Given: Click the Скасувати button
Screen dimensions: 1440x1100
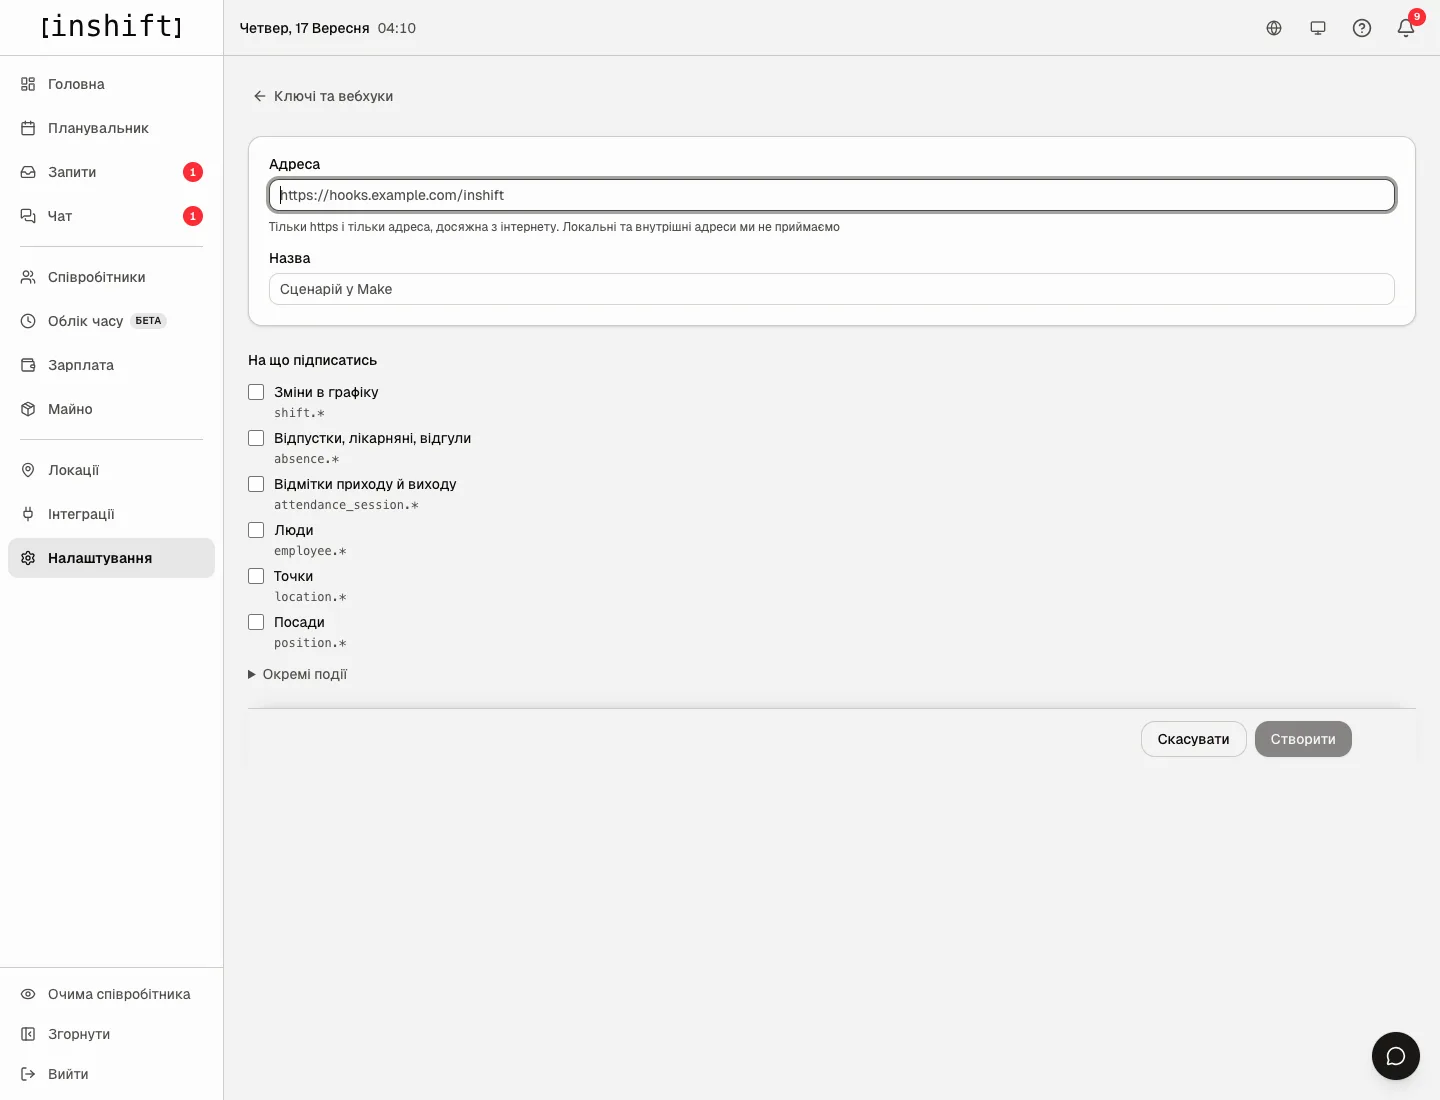Looking at the screenshot, I should [1193, 739].
